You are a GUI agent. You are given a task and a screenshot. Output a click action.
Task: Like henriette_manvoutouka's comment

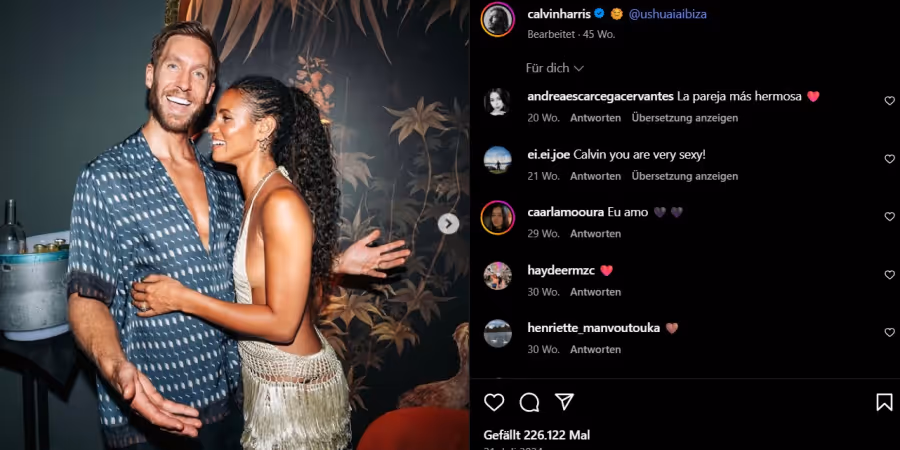tap(889, 332)
